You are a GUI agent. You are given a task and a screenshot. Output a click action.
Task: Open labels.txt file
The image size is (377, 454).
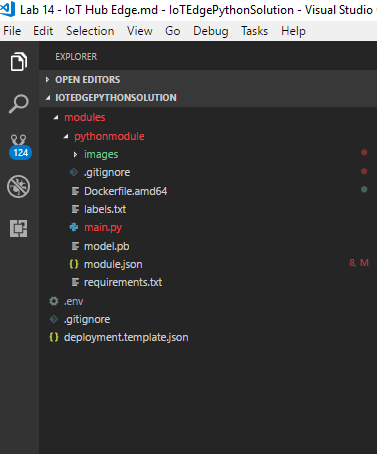(x=105, y=209)
